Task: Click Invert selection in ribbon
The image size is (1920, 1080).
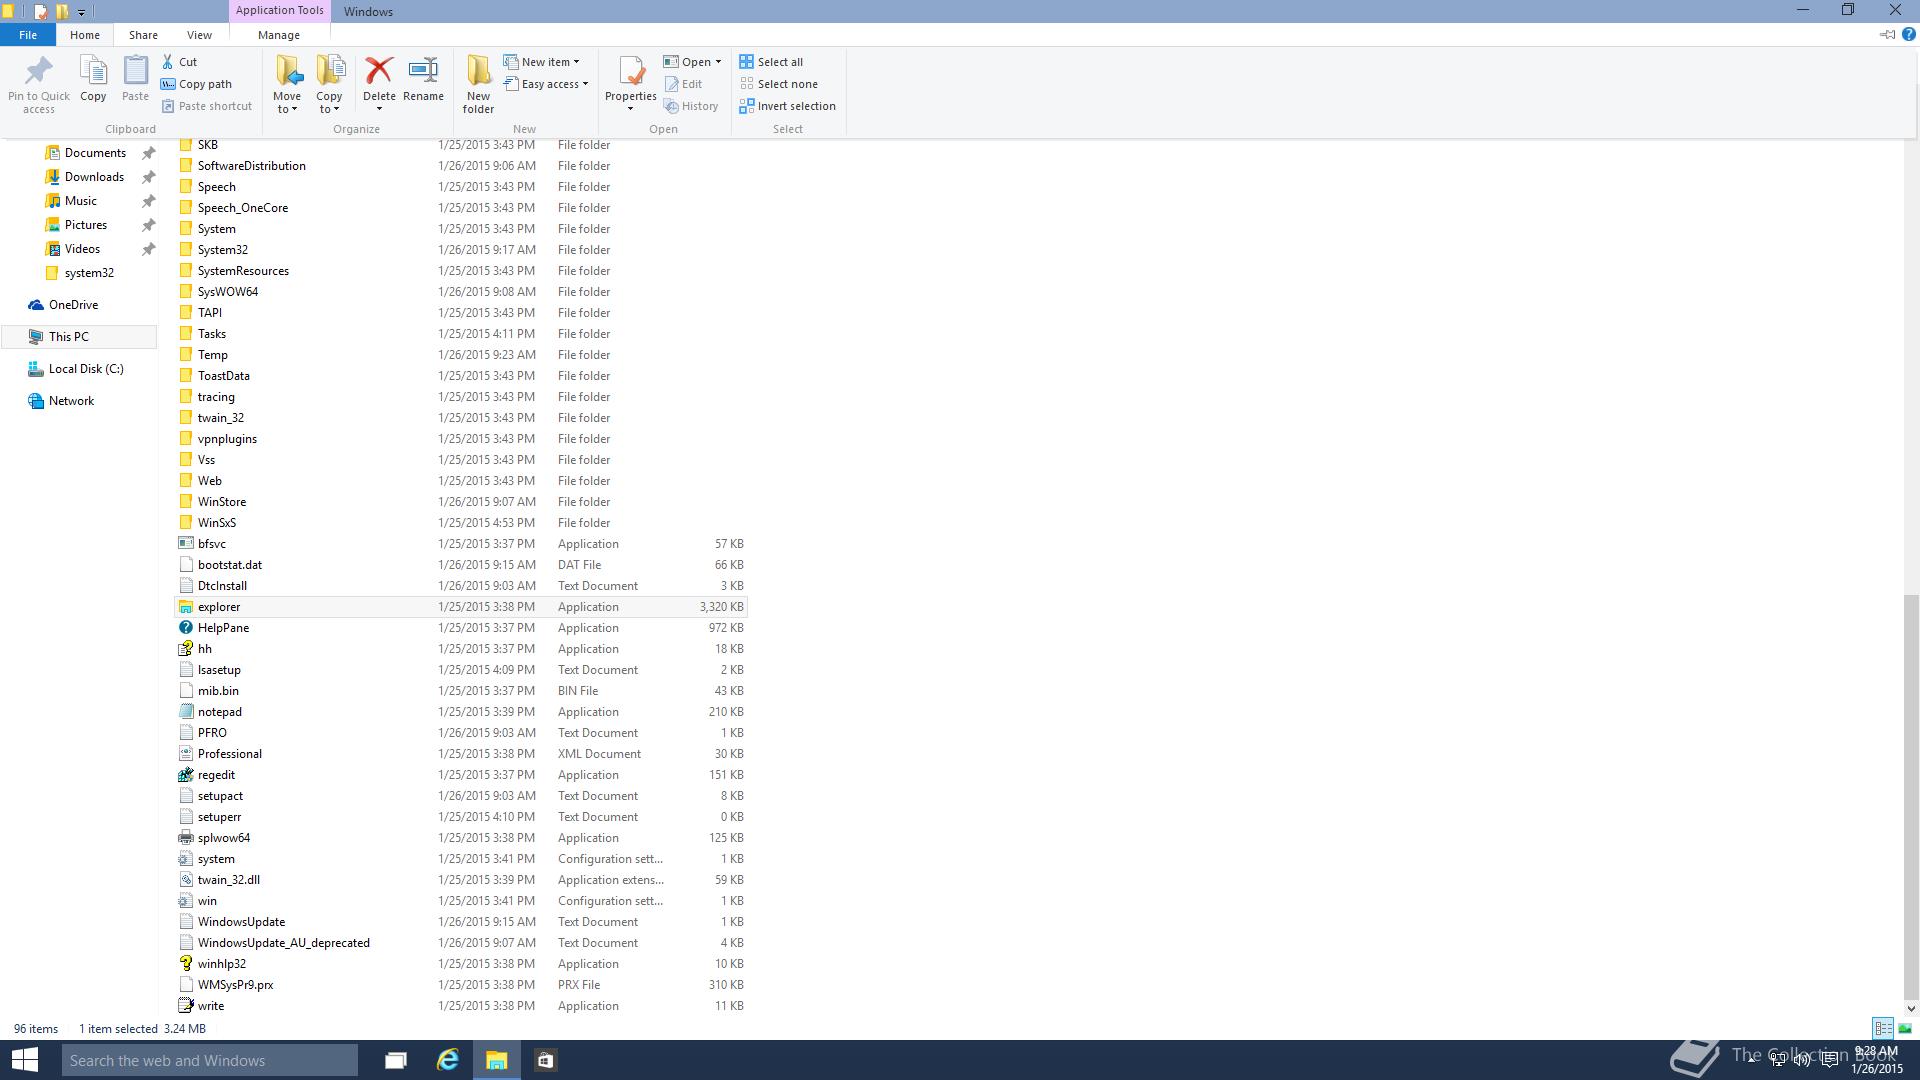Action: (x=787, y=106)
